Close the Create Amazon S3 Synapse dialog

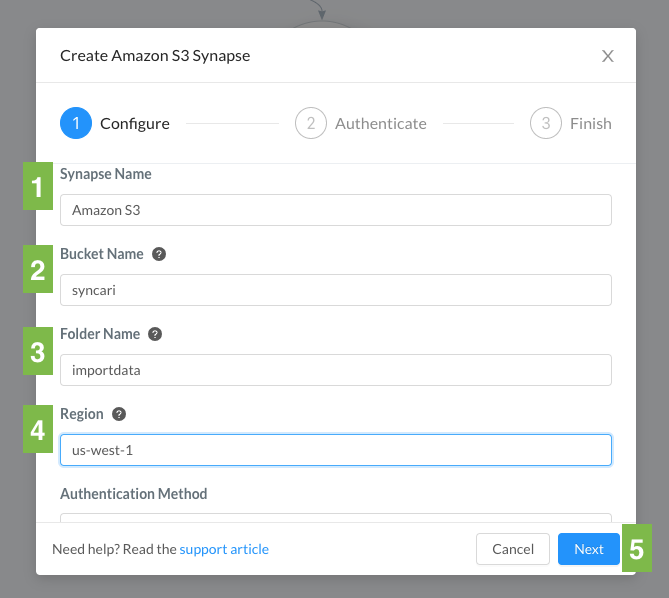coord(608,56)
